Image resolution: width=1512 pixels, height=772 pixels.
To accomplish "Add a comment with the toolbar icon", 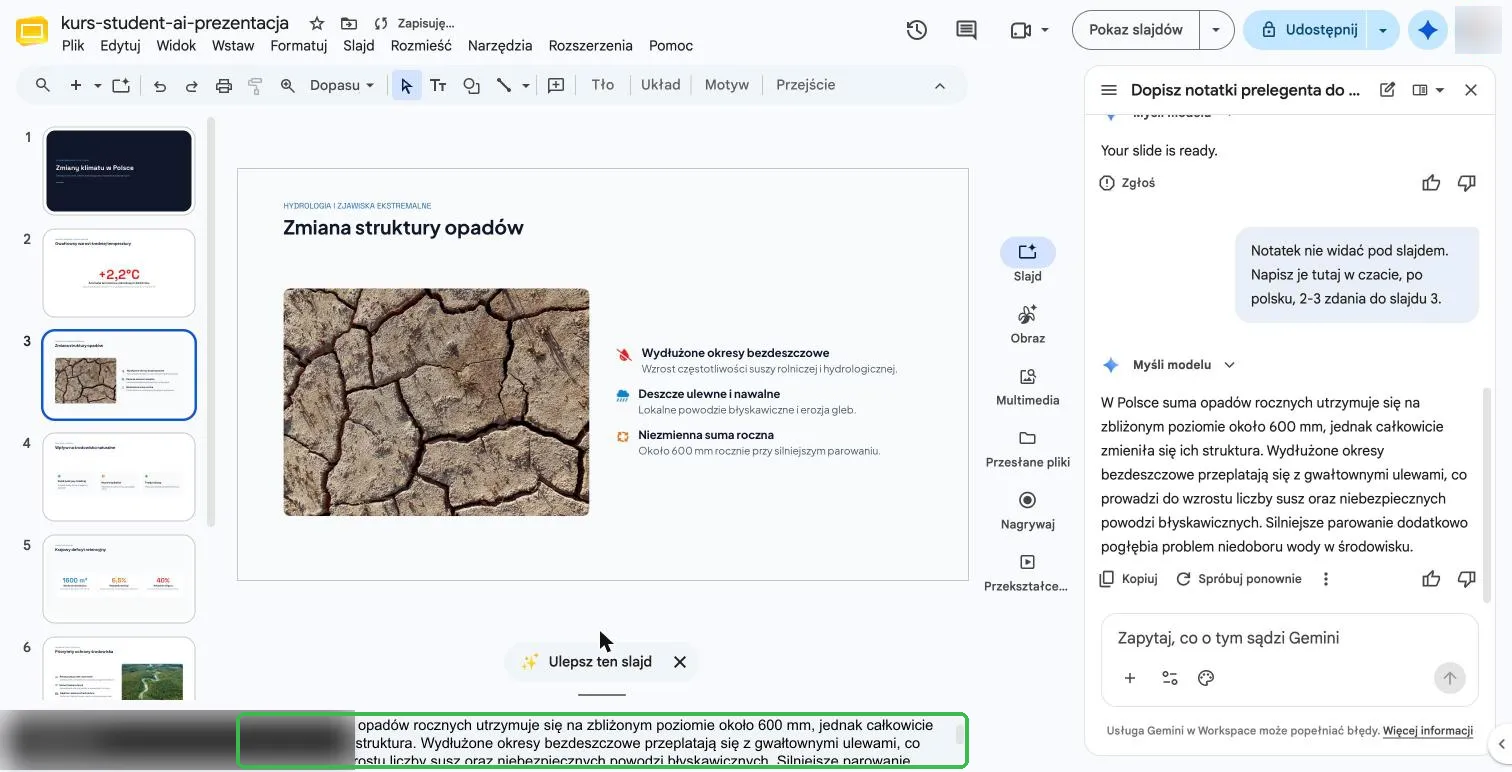I will coord(556,85).
